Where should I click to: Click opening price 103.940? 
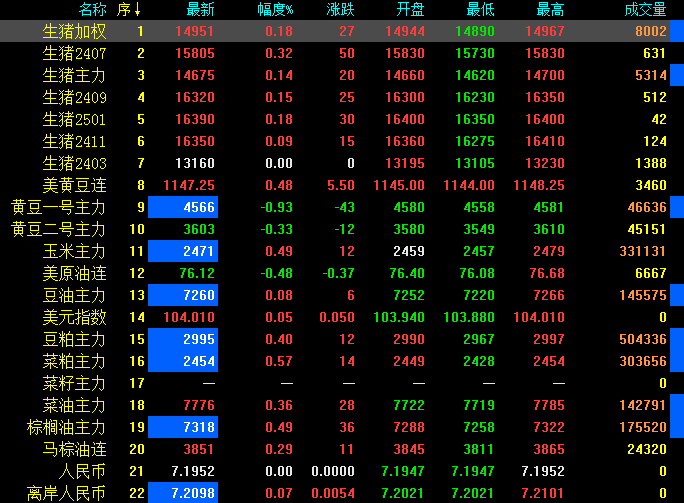(399, 317)
